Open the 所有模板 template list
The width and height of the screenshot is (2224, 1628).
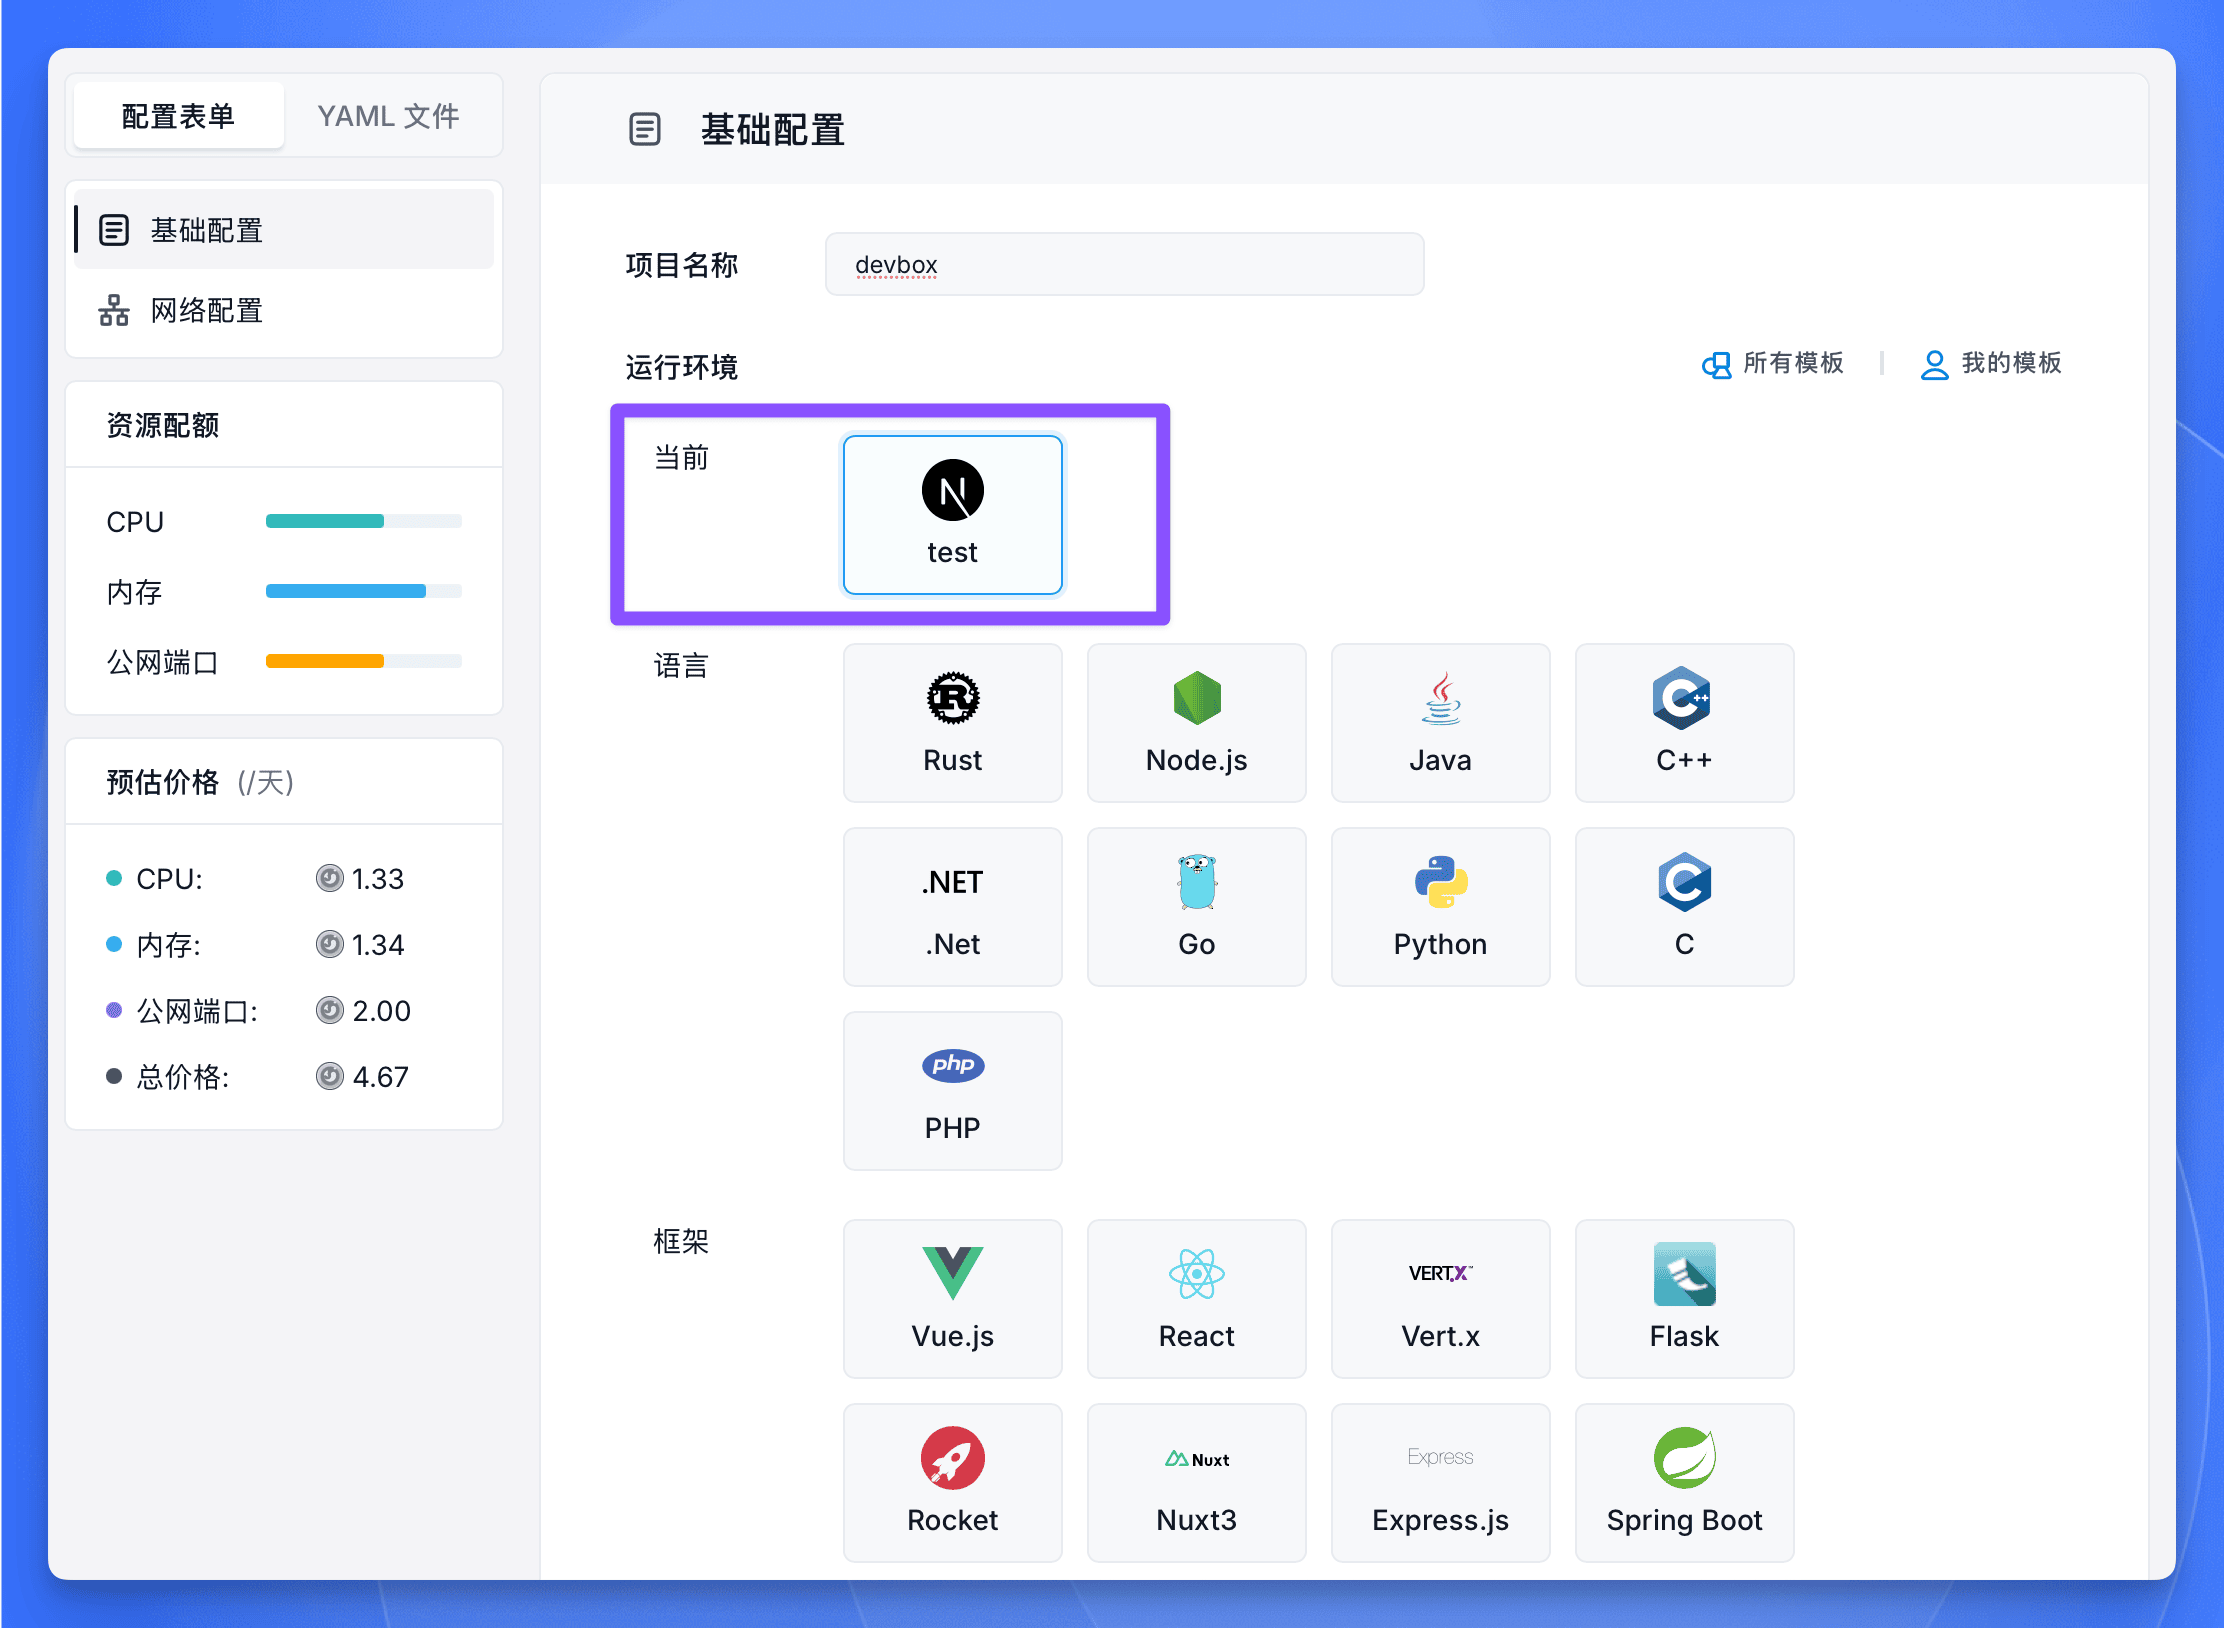(1772, 363)
